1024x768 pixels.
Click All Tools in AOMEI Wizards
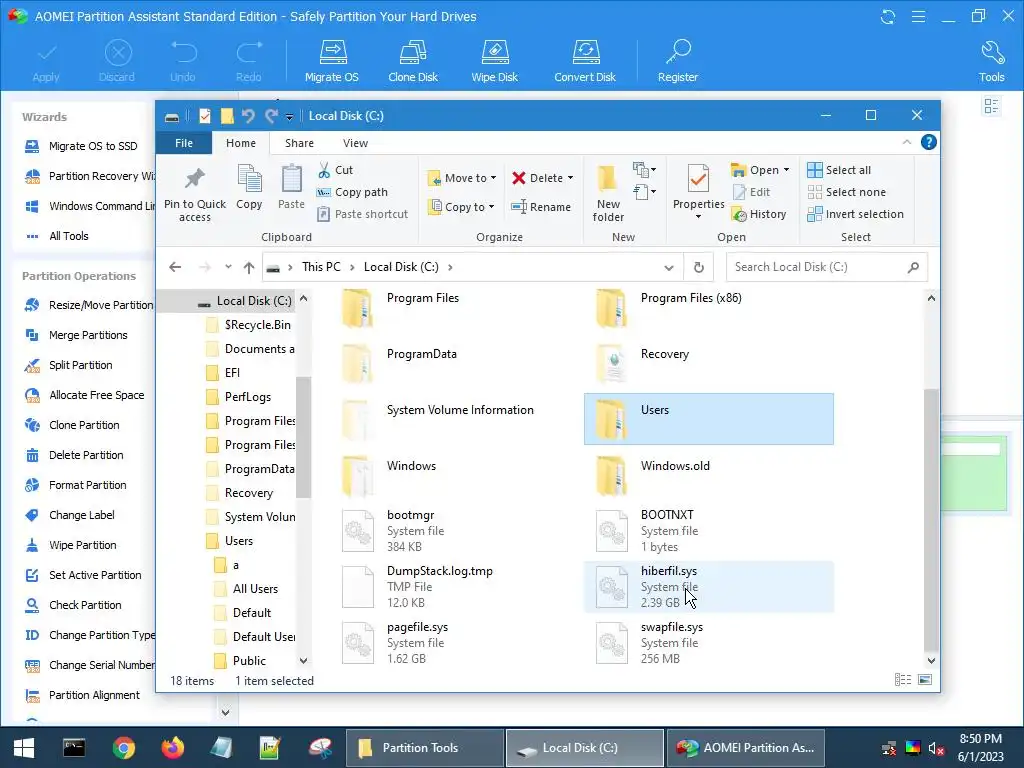point(69,236)
